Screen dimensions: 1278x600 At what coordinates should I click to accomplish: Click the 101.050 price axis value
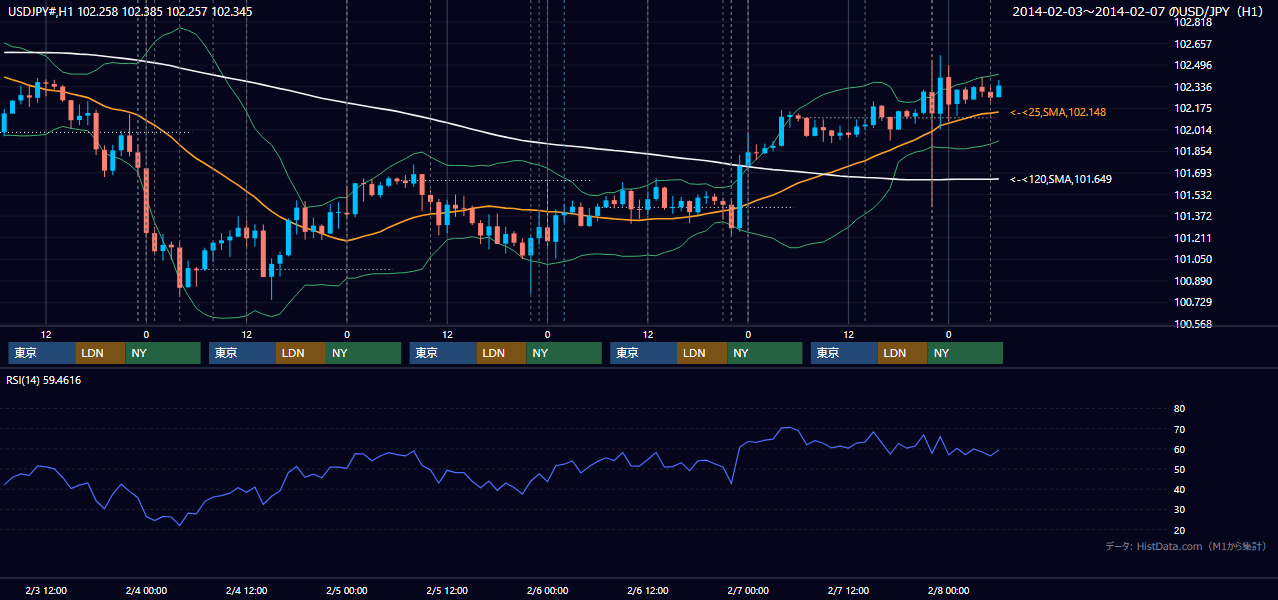click(1192, 259)
